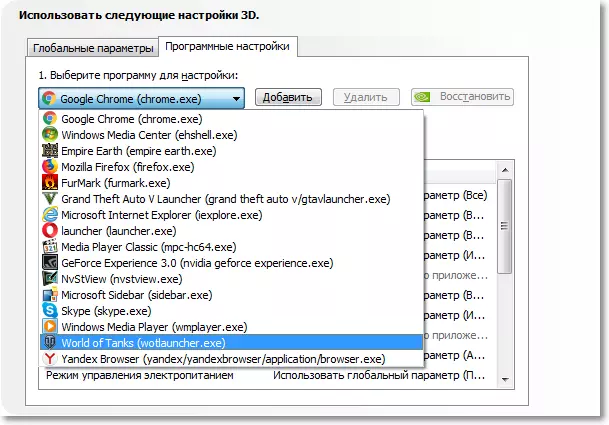Click the Microsoft Internet Explorer icon
The width and height of the screenshot is (609, 425).
click(x=50, y=214)
